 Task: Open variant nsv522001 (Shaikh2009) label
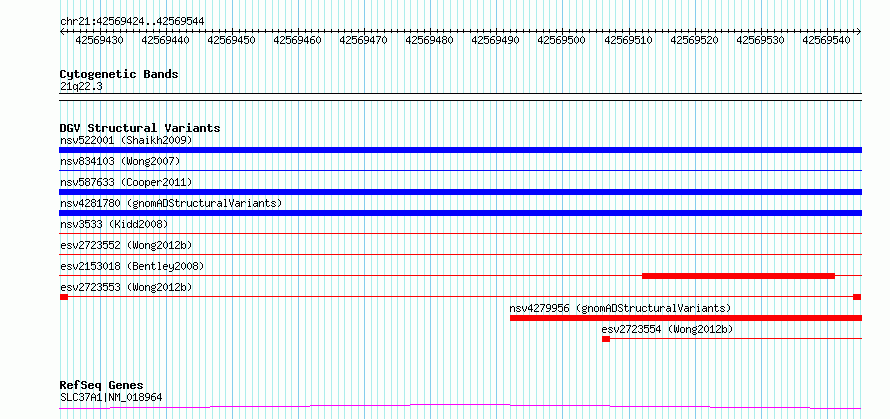pyautogui.click(x=126, y=140)
